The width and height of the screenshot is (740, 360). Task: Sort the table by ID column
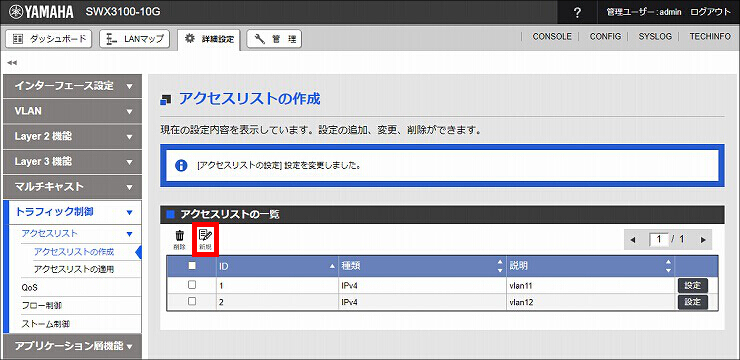[277, 266]
